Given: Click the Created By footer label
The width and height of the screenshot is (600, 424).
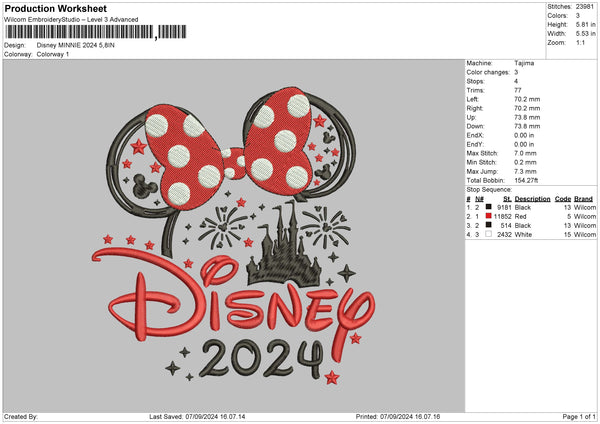Looking at the screenshot, I should [x=21, y=416].
